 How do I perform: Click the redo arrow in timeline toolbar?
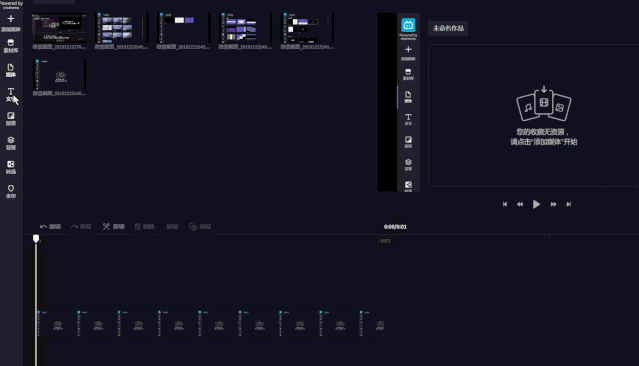pyautogui.click(x=74, y=226)
